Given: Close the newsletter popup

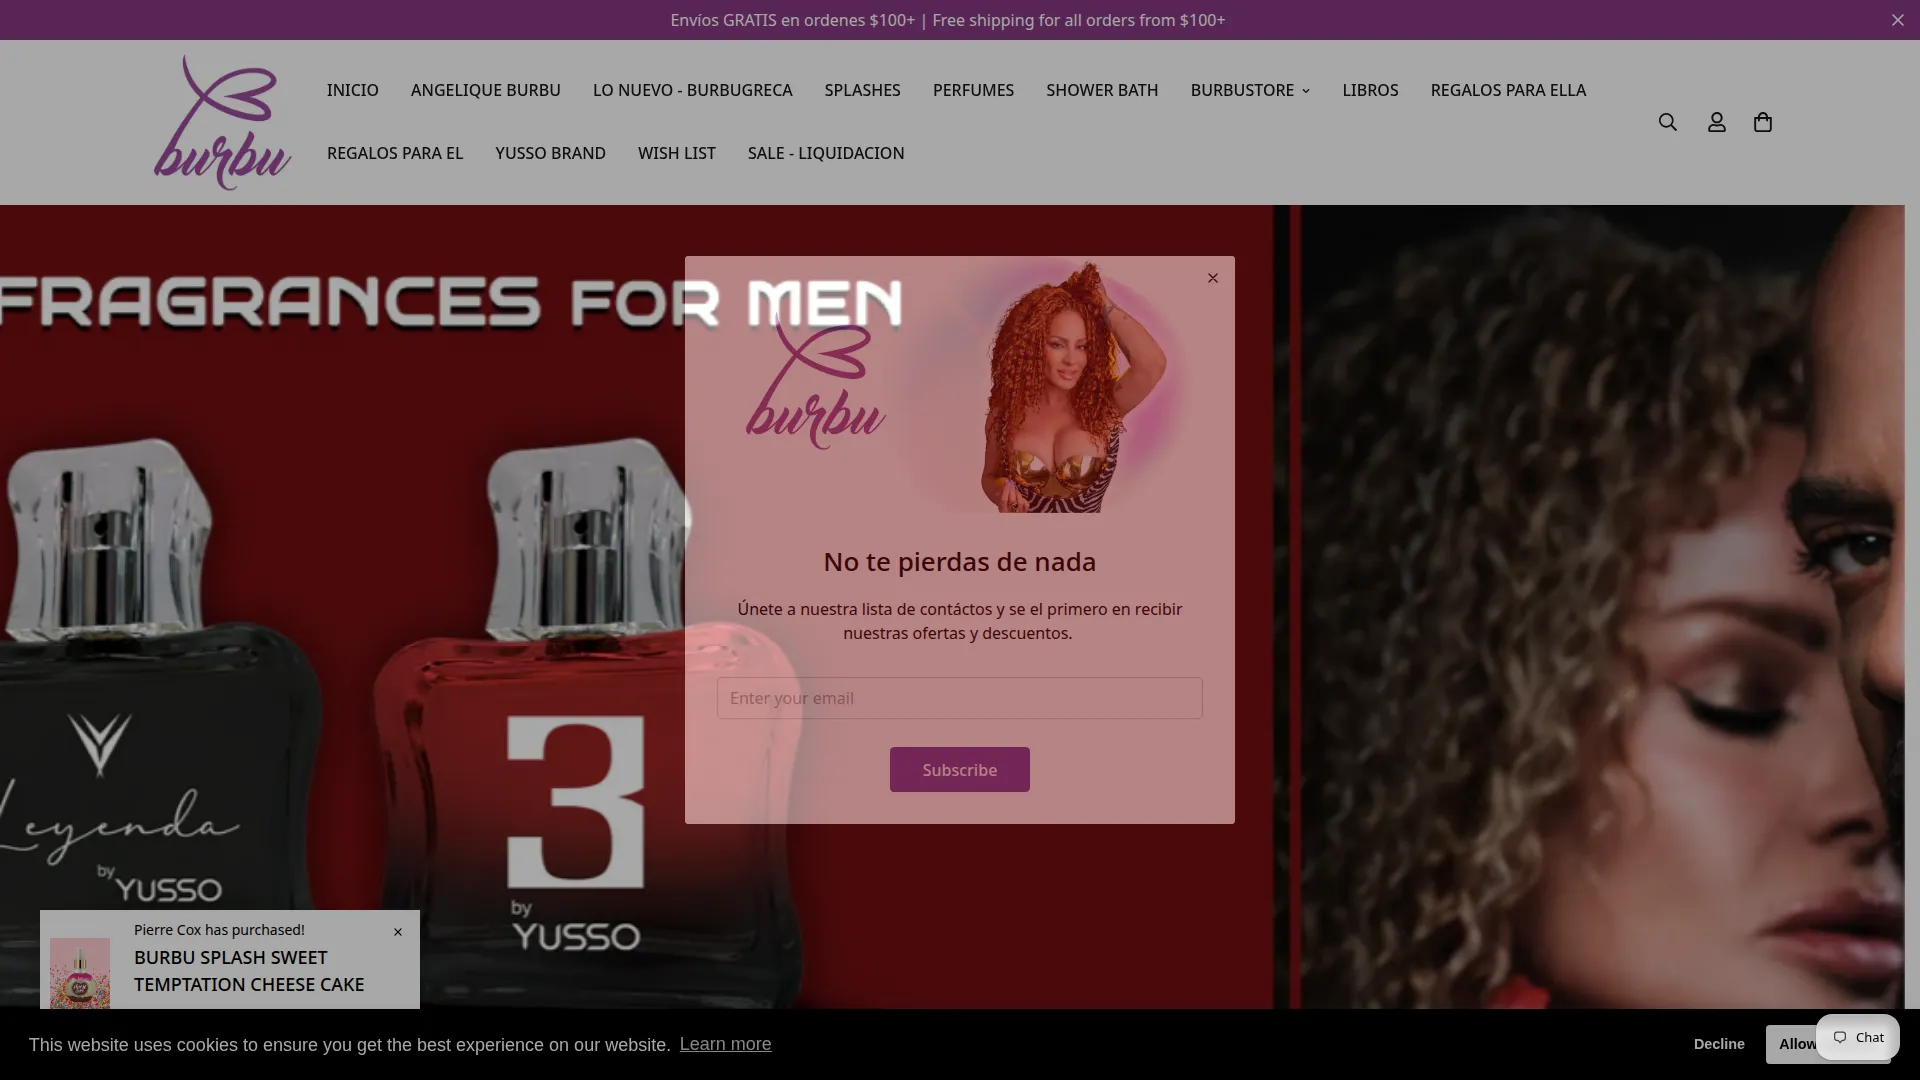Looking at the screenshot, I should [x=1212, y=278].
